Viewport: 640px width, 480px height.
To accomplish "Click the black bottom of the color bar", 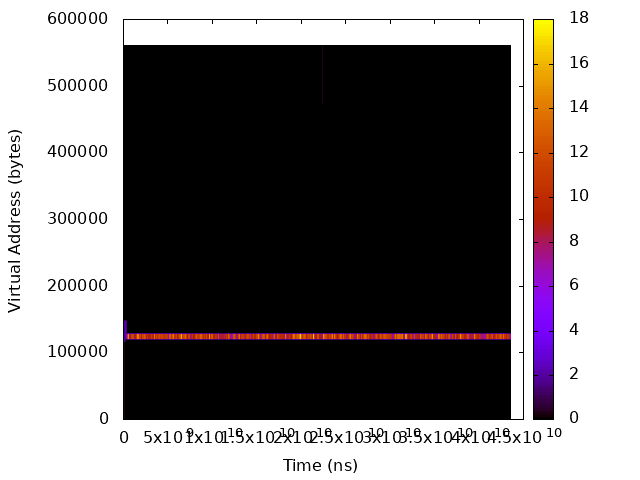I will [x=543, y=412].
